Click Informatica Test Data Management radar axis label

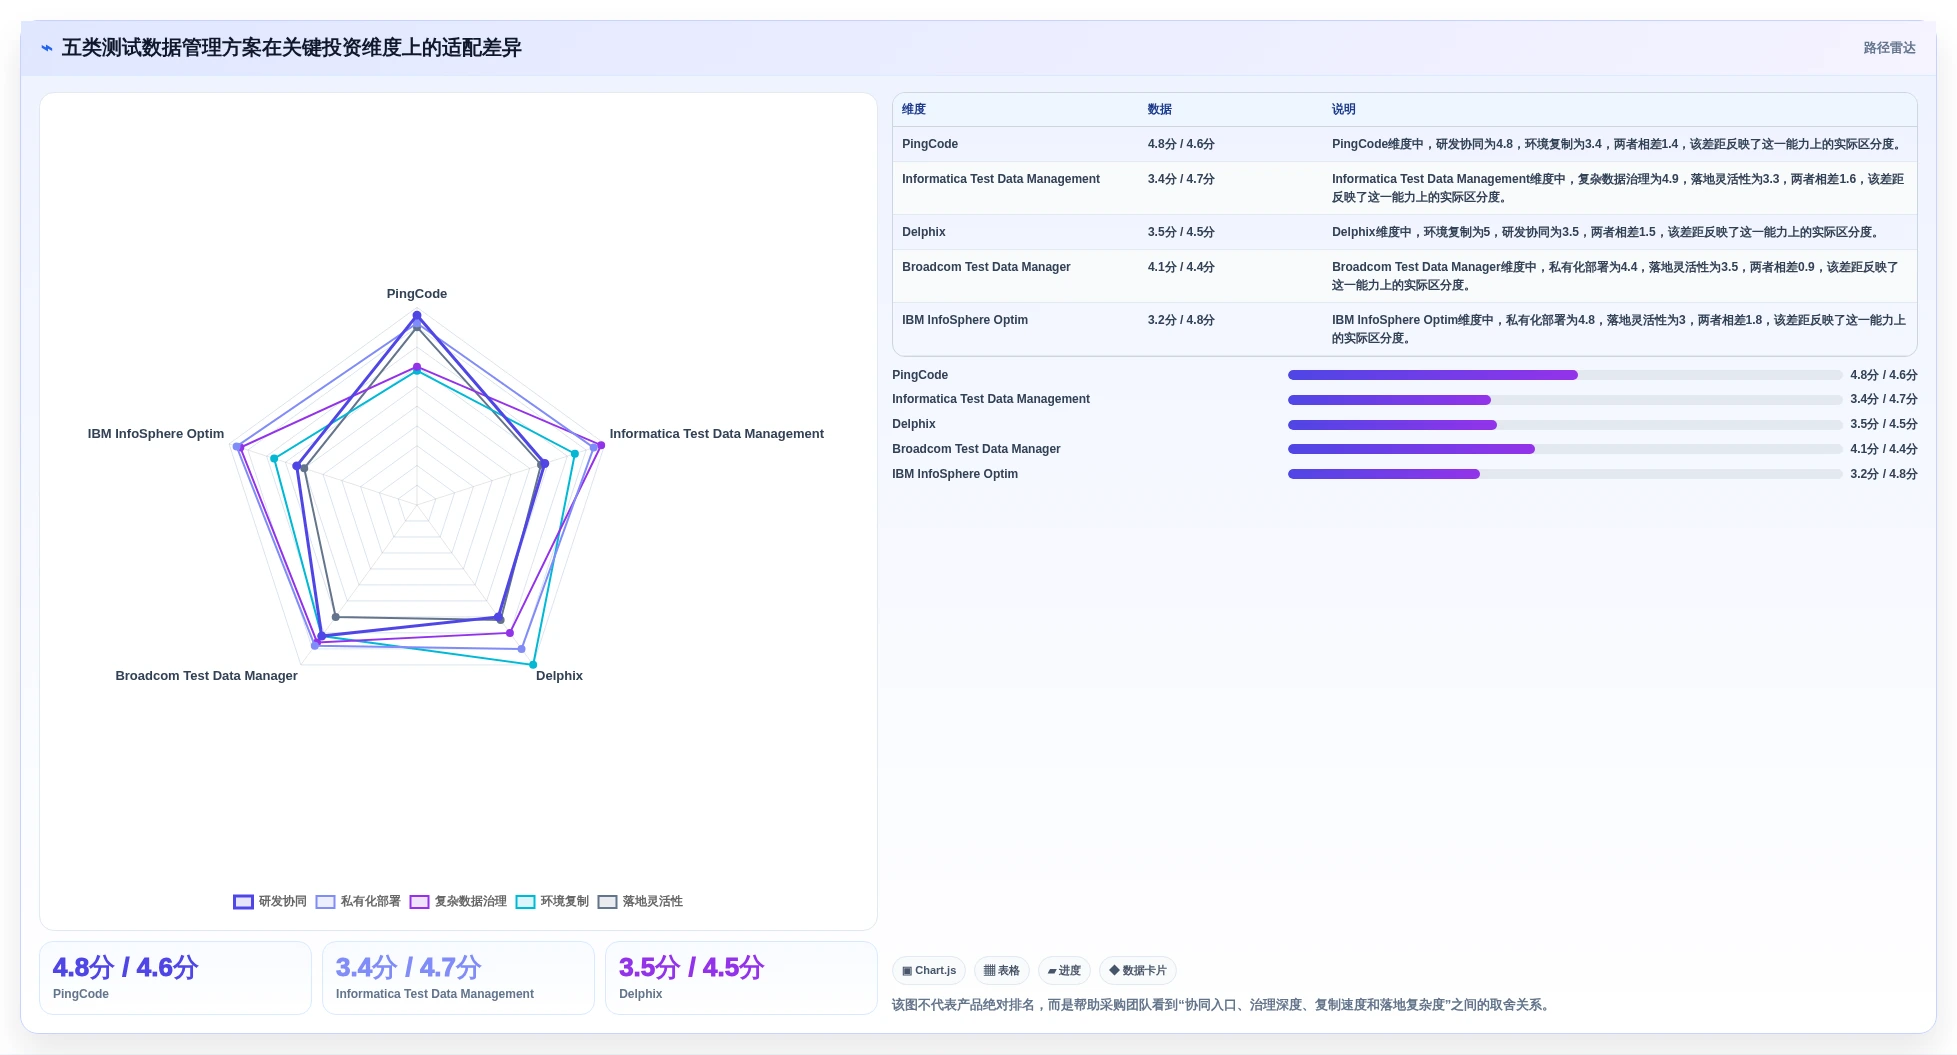pyautogui.click(x=717, y=434)
